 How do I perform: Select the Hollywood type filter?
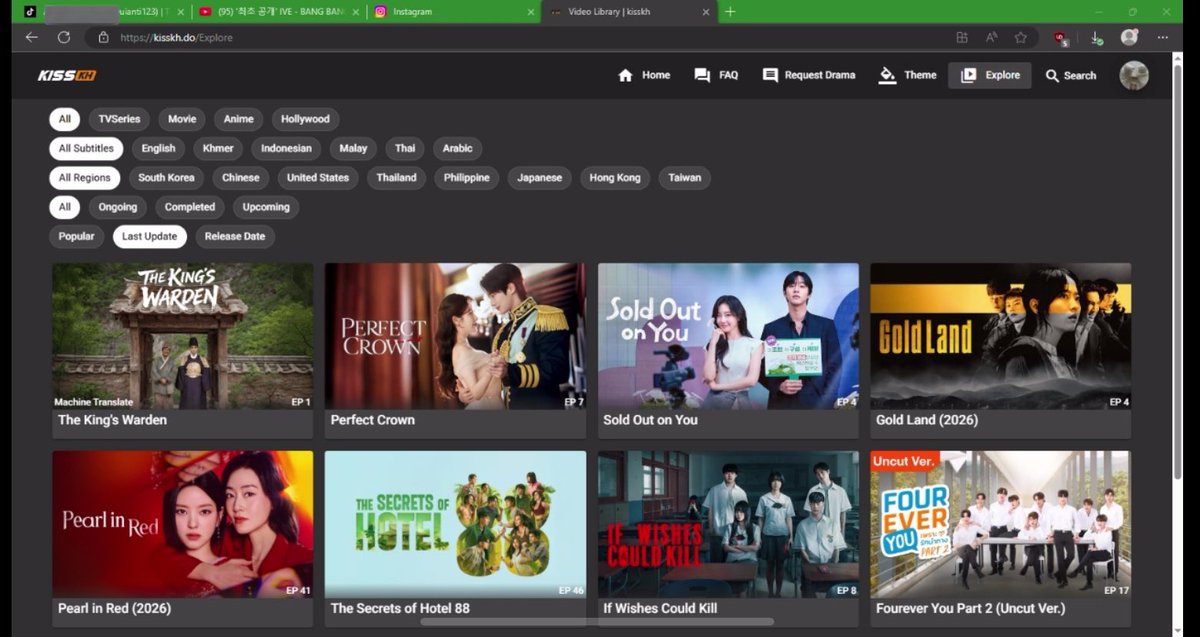tap(305, 119)
